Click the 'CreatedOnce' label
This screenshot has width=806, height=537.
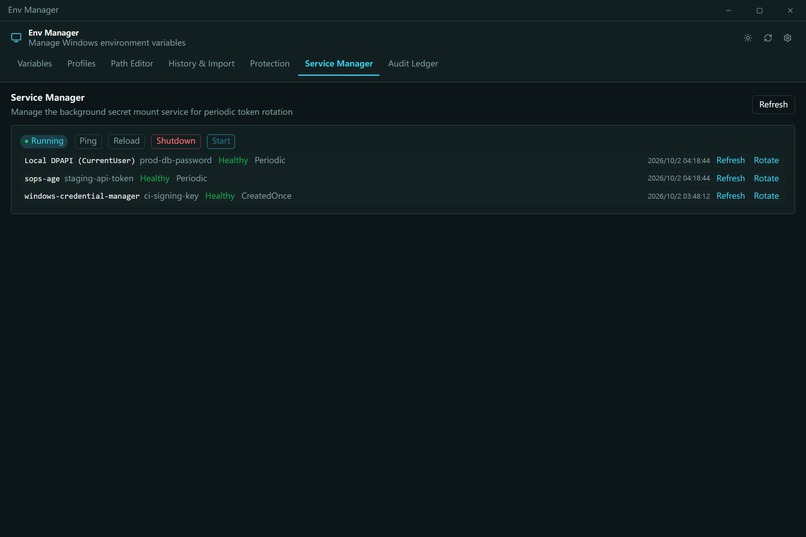click(266, 196)
